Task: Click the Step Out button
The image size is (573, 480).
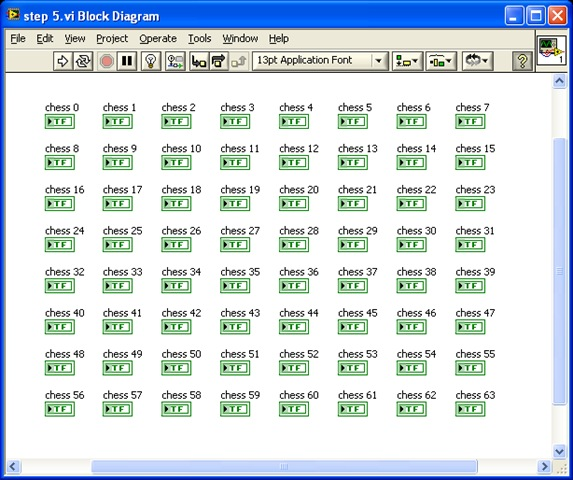Action: coord(239,61)
